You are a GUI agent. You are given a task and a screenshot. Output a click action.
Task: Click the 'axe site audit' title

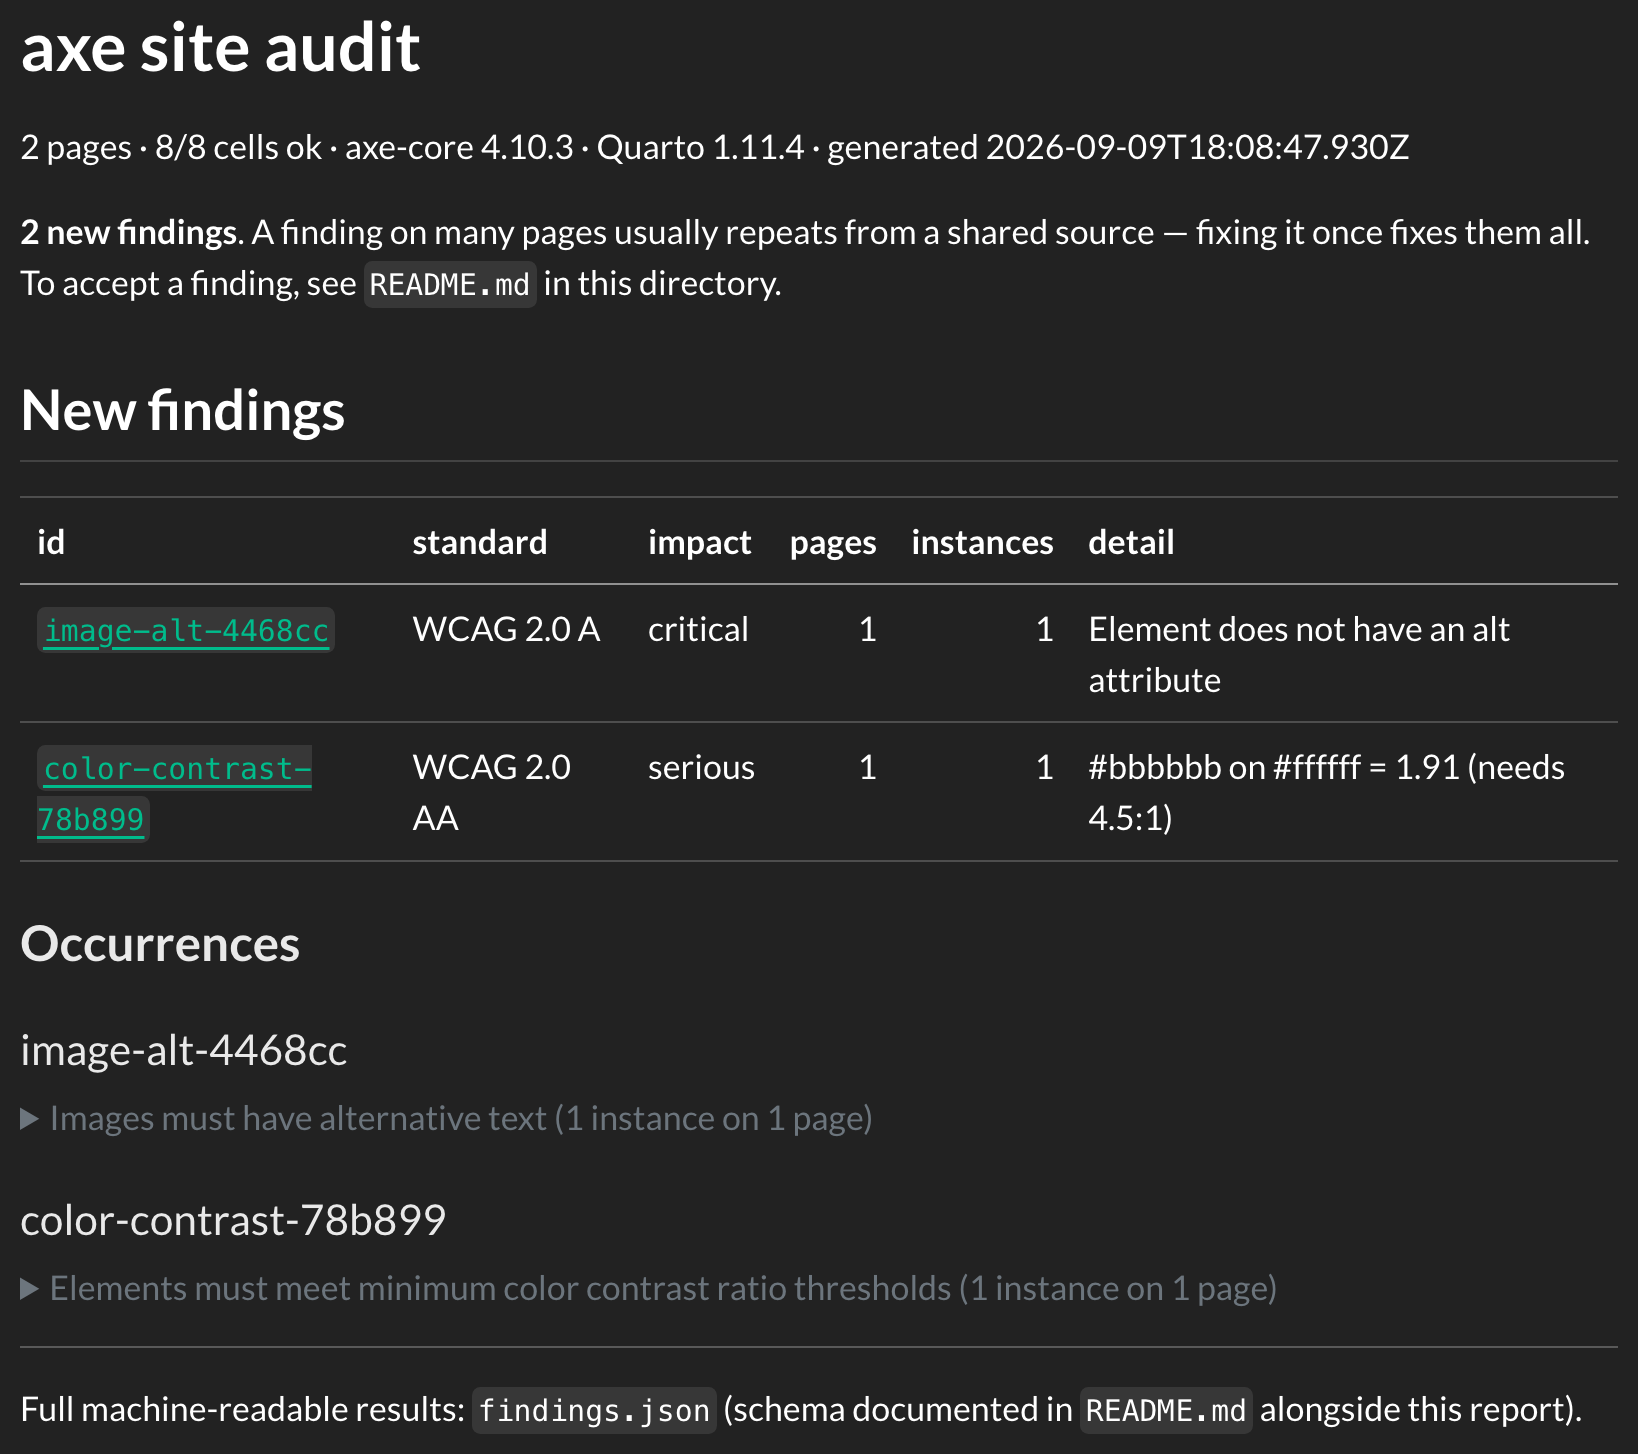pos(221,48)
